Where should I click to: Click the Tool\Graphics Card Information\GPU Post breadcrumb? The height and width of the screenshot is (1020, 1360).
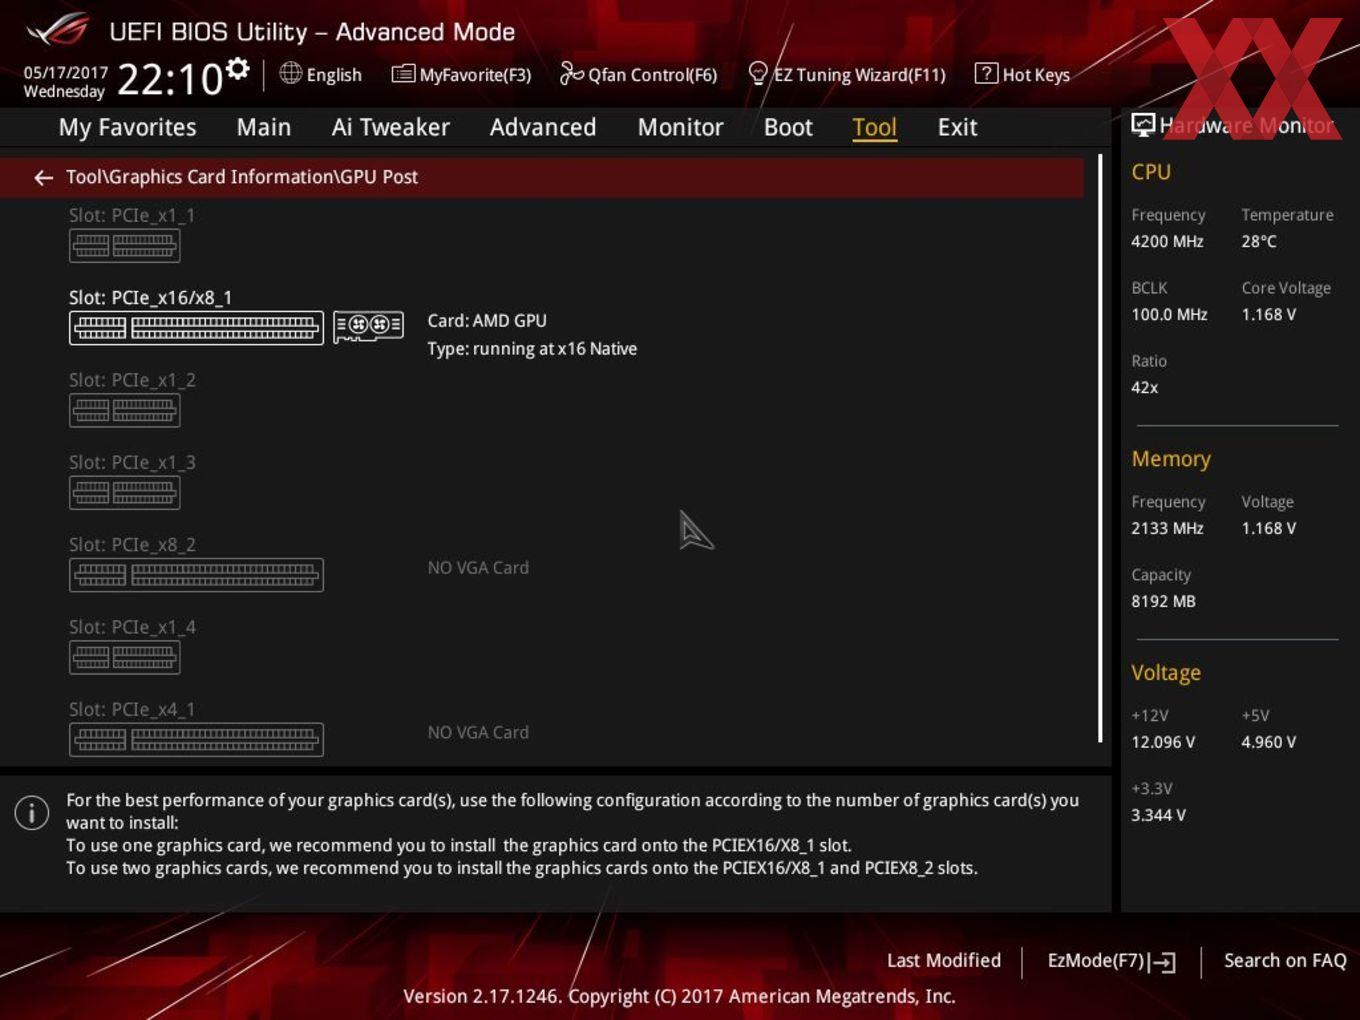coord(242,177)
